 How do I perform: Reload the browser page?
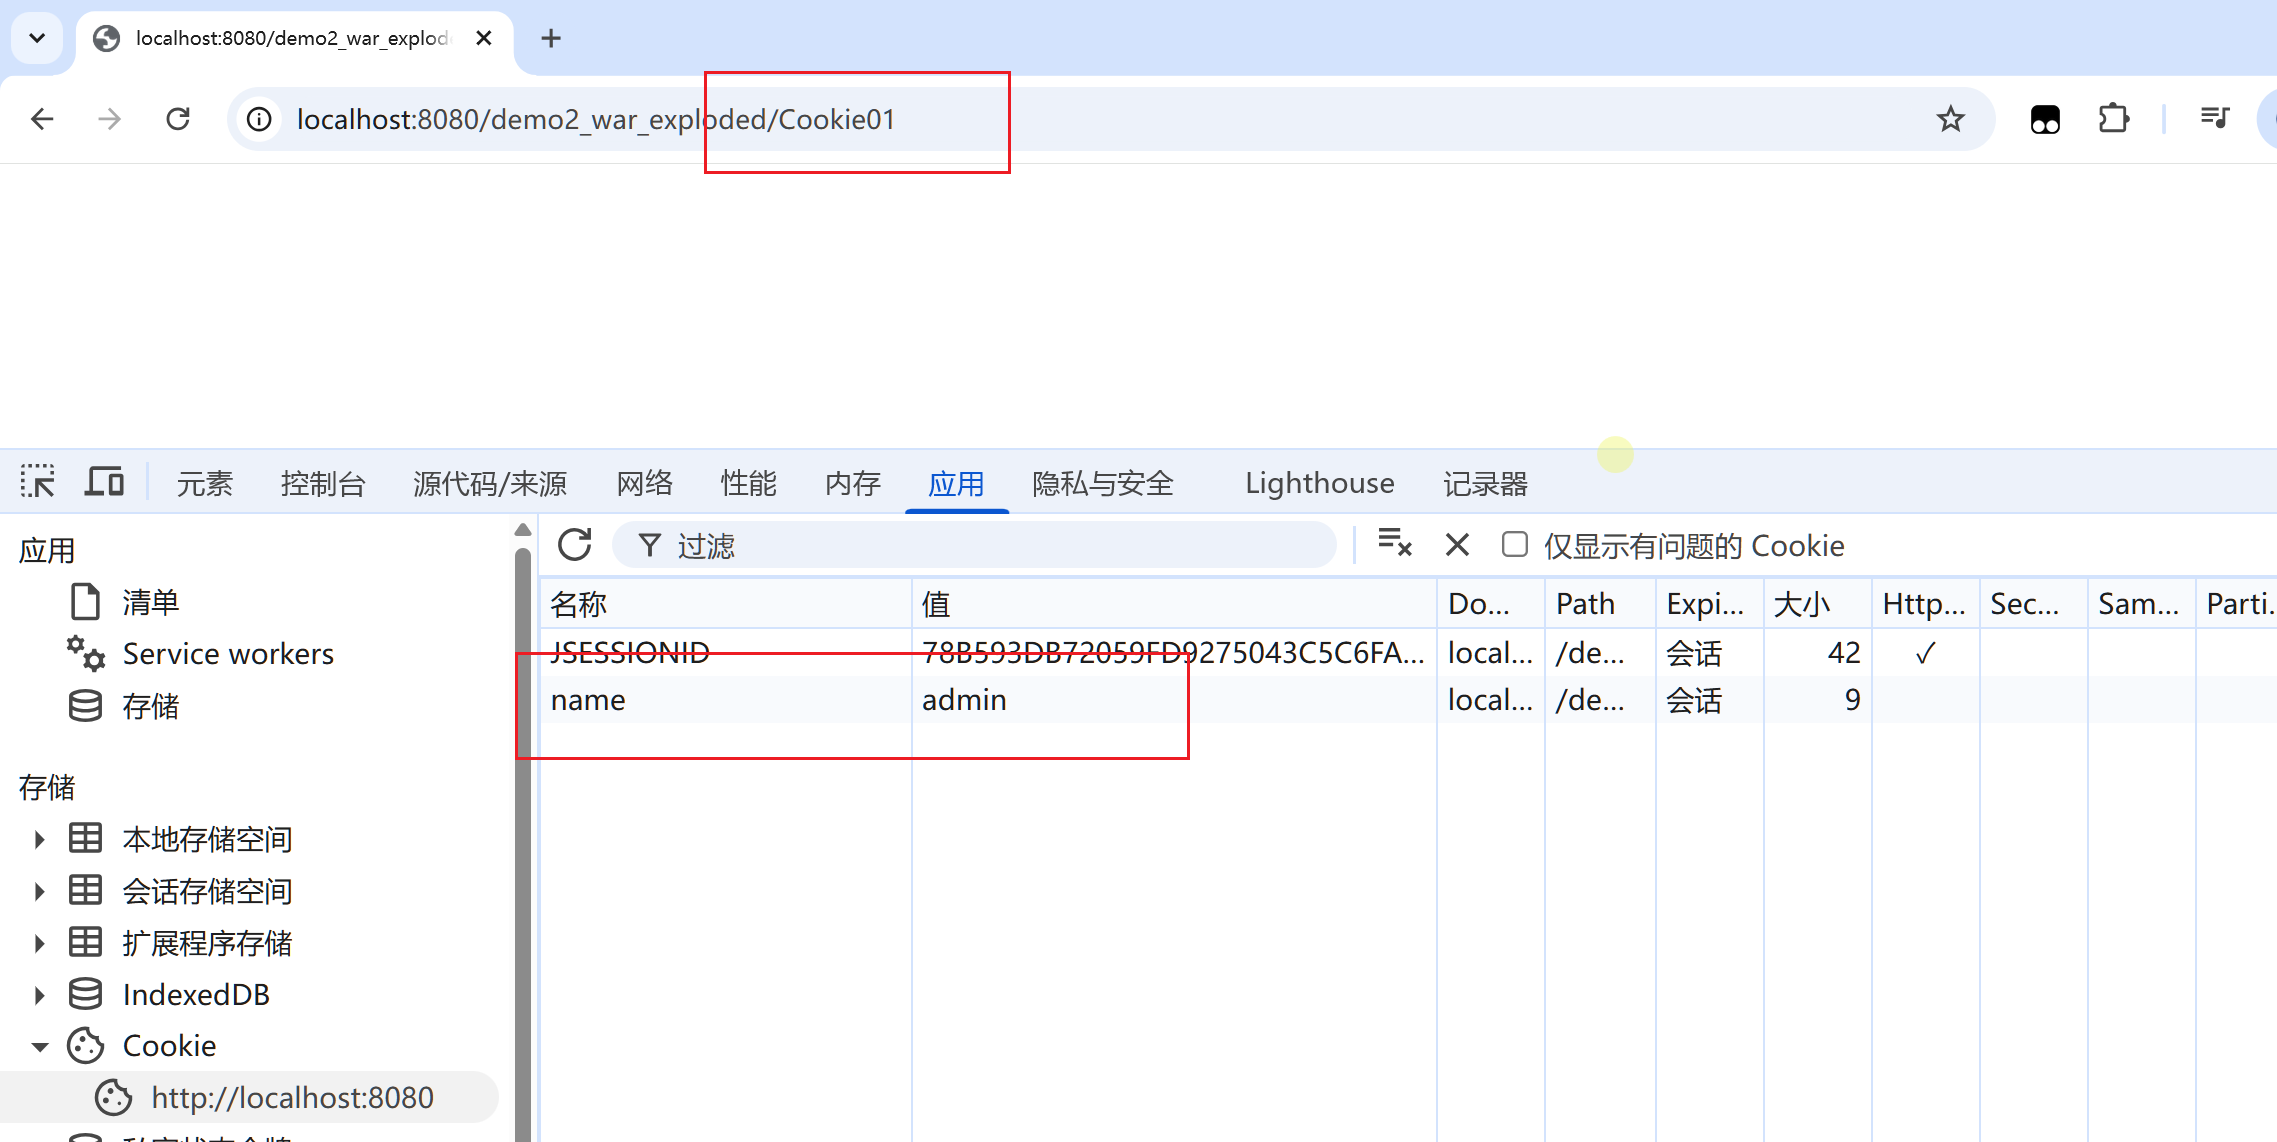(x=178, y=120)
